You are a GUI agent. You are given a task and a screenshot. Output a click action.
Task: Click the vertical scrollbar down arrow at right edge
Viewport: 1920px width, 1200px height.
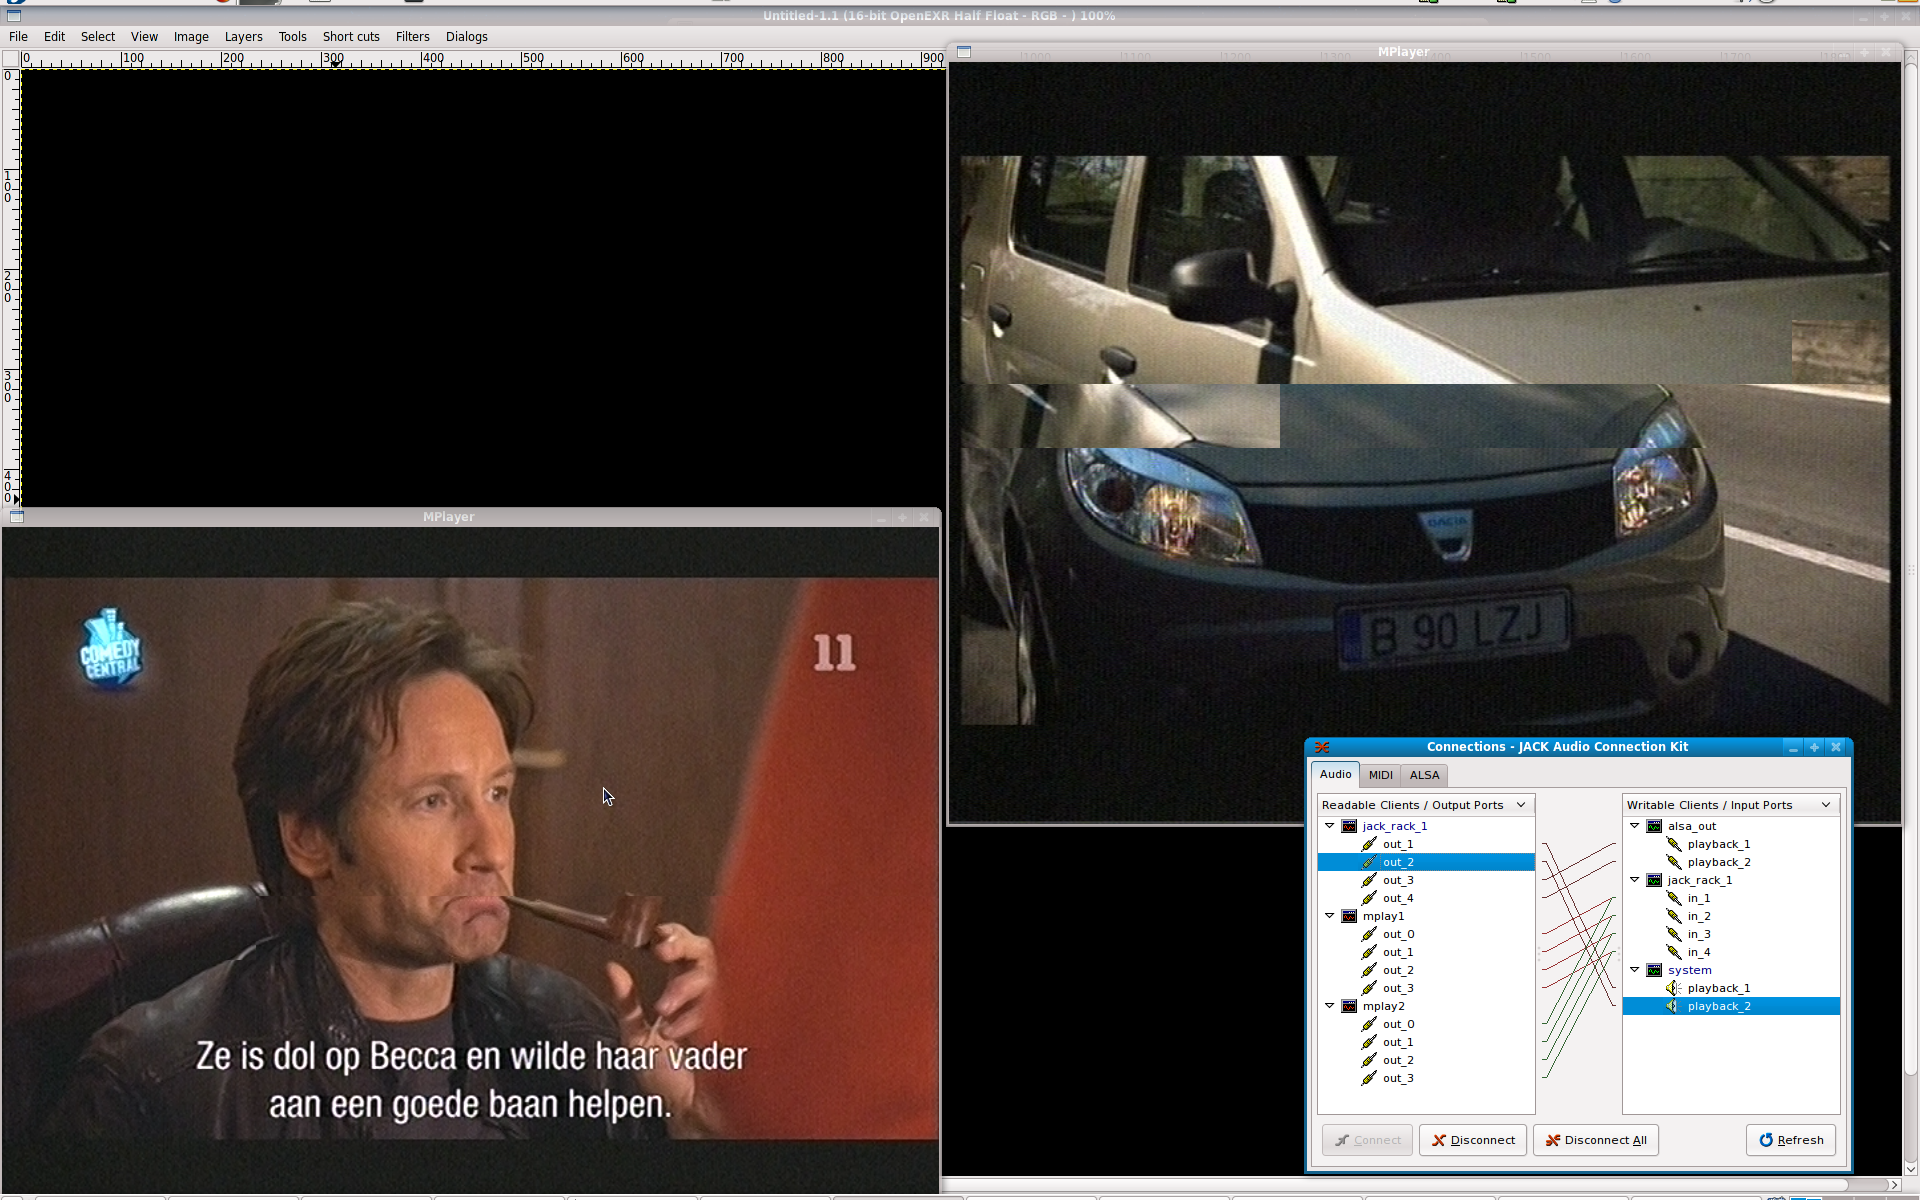click(x=1911, y=1168)
